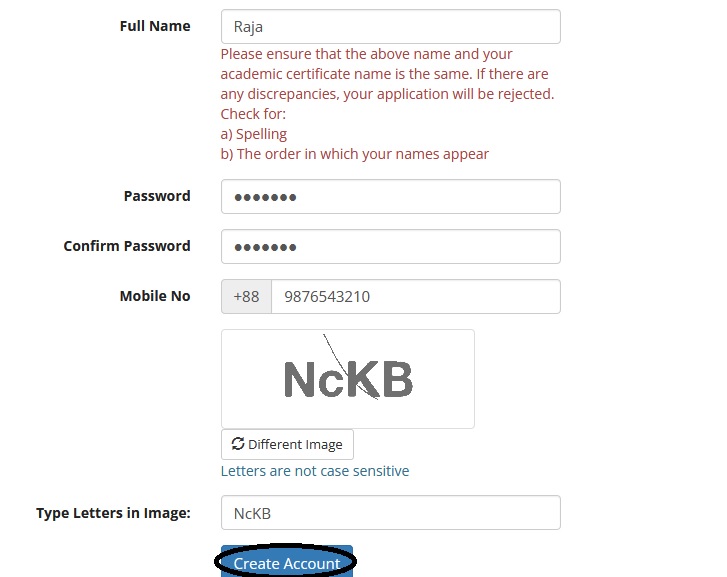Click the Mobile No number field

coord(415,297)
